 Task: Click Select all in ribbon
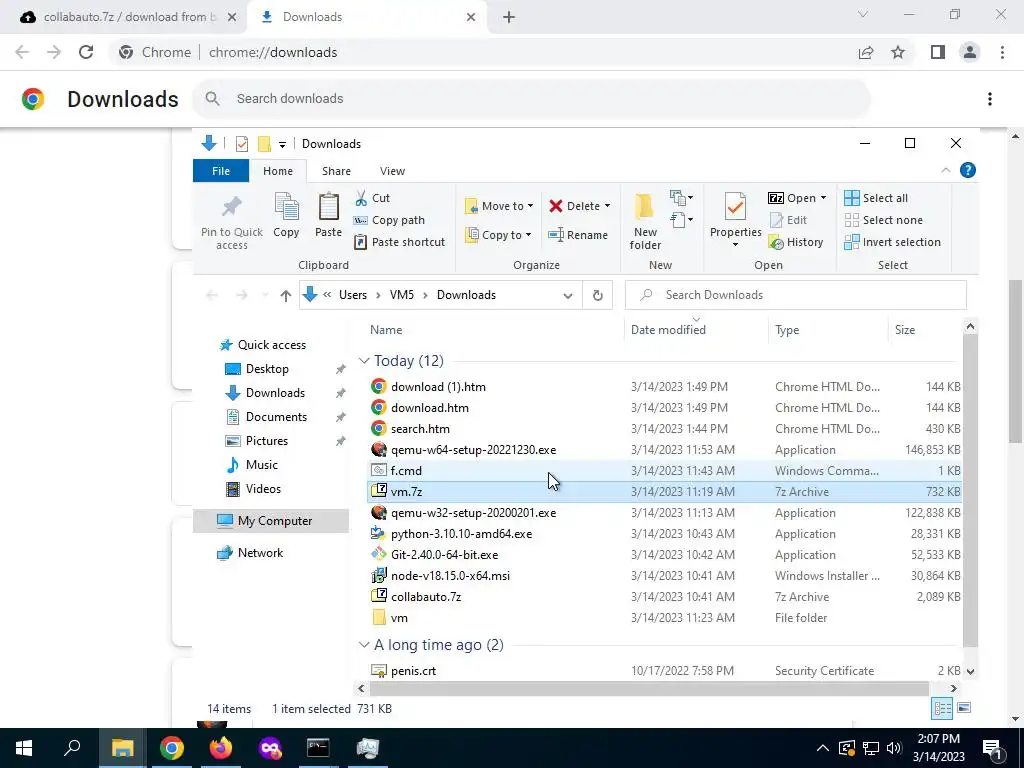click(876, 198)
